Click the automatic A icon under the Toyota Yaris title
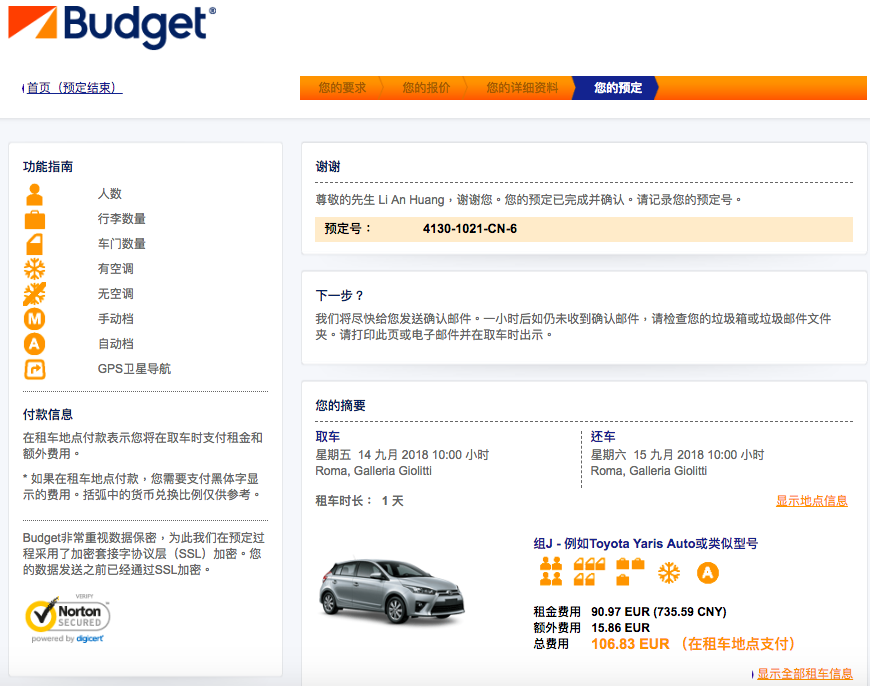Viewport: 870px width, 686px height. click(x=708, y=573)
